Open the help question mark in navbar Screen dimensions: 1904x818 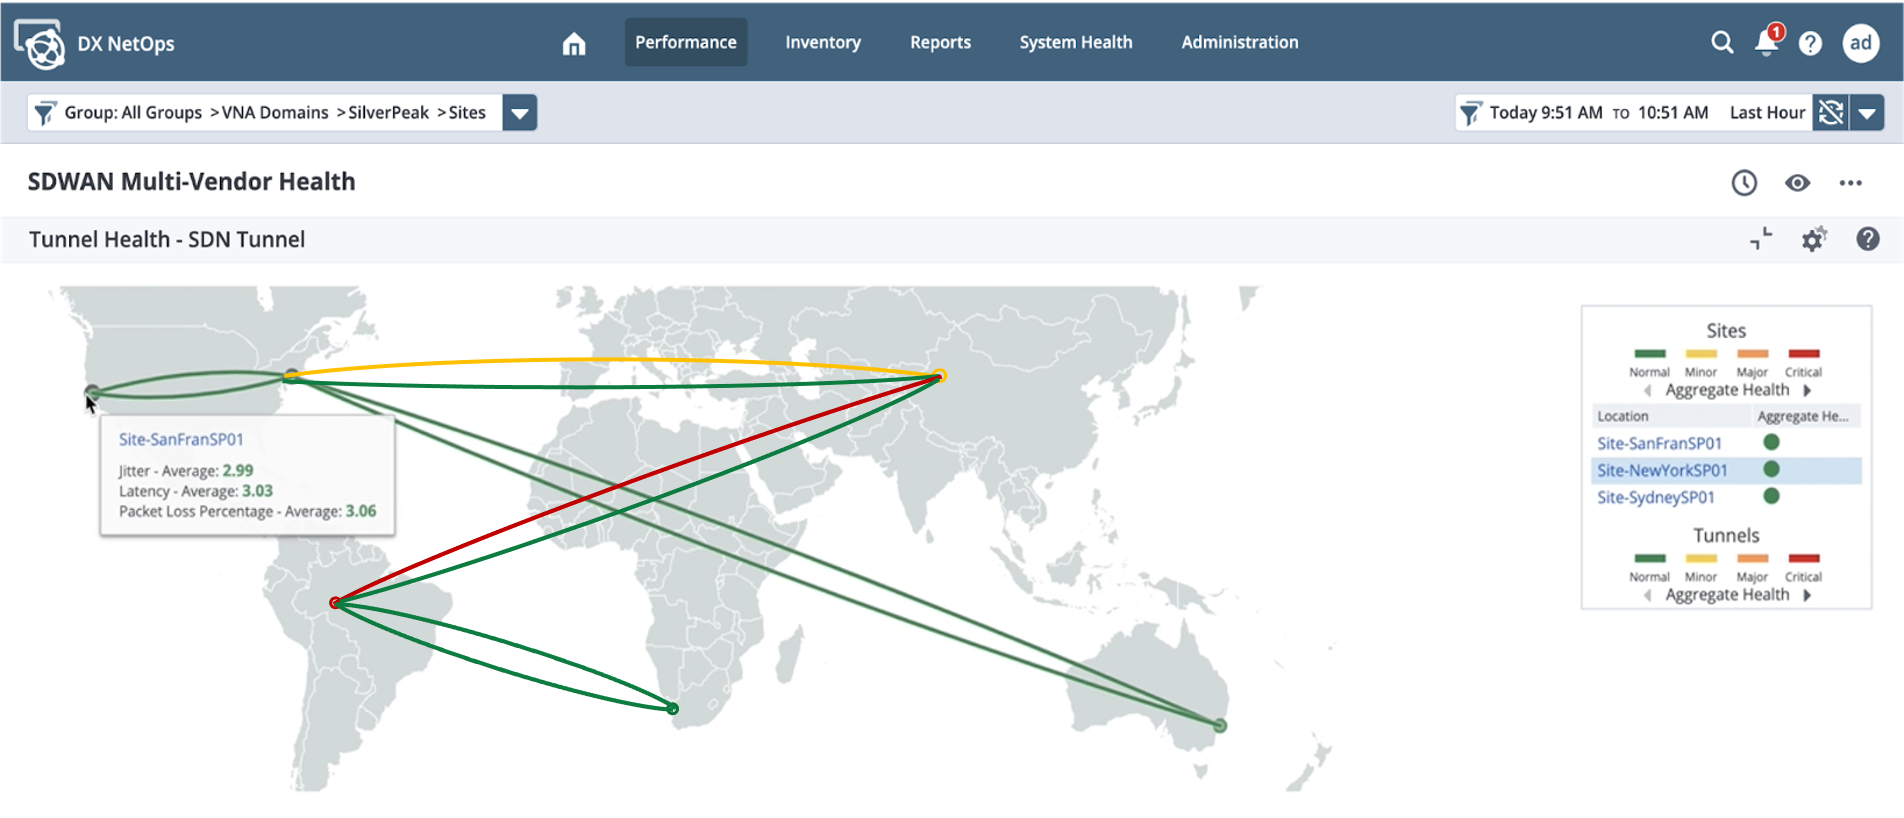click(1810, 43)
